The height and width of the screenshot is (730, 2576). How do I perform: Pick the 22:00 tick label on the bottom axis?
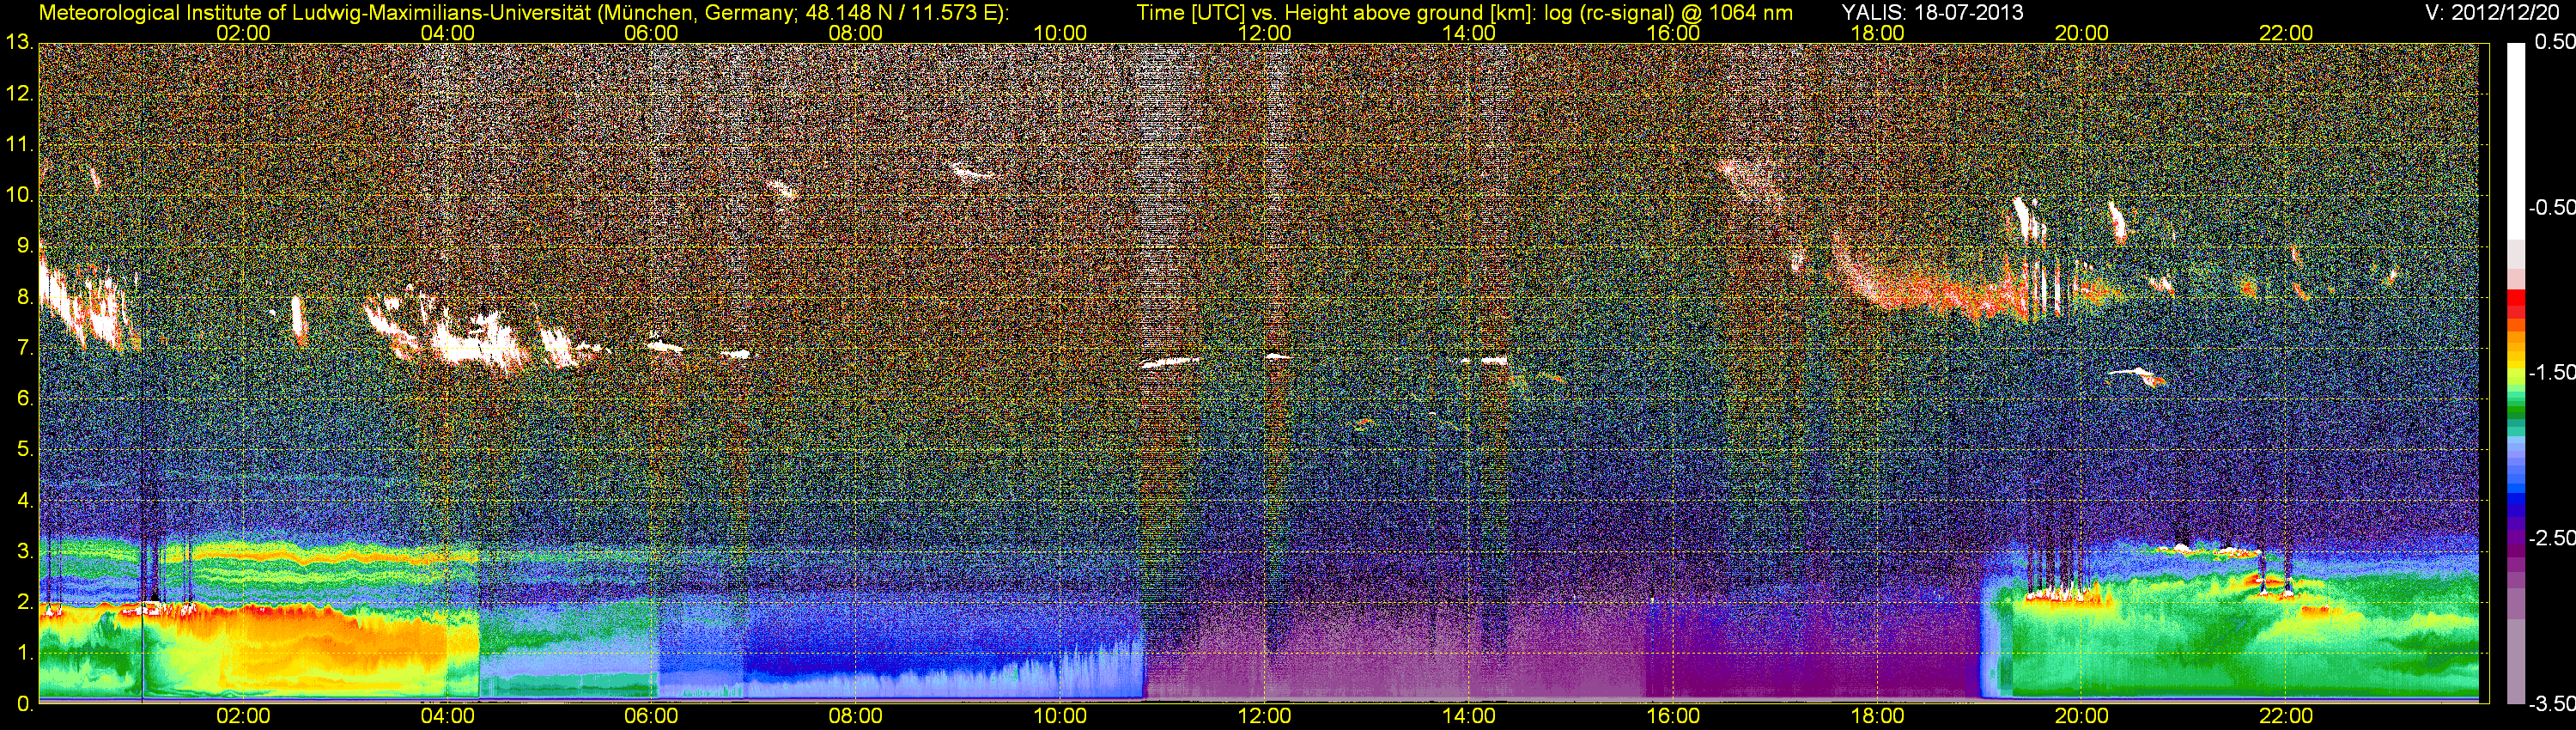click(x=2286, y=716)
